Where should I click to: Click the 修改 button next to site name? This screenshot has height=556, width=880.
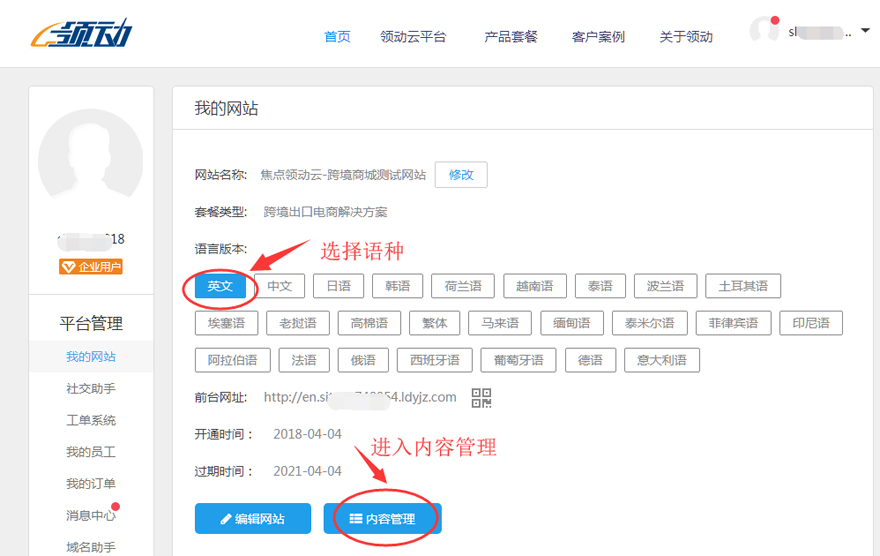(461, 175)
